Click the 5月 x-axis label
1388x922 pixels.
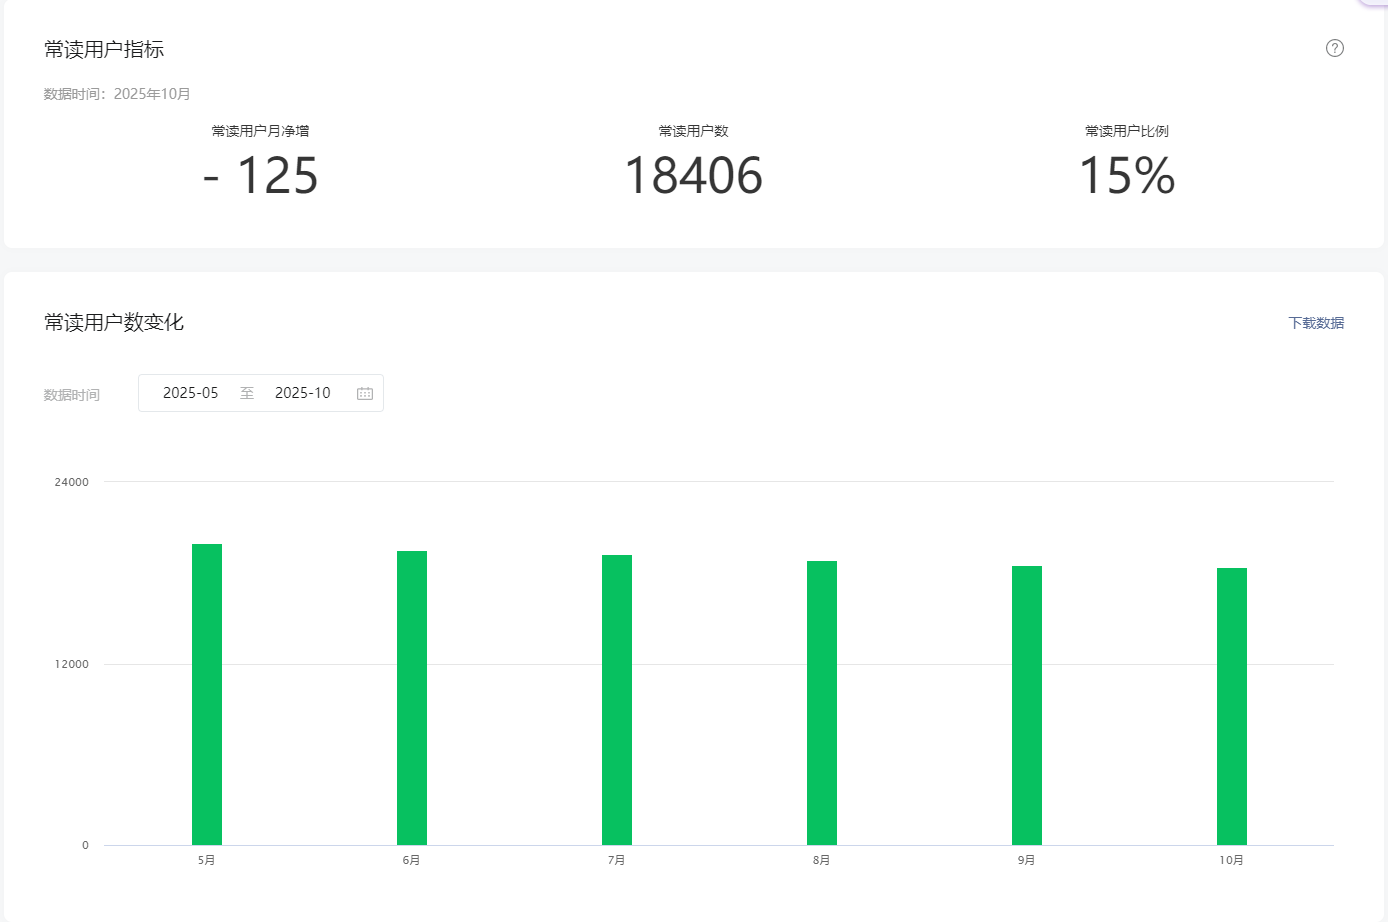pyautogui.click(x=207, y=860)
